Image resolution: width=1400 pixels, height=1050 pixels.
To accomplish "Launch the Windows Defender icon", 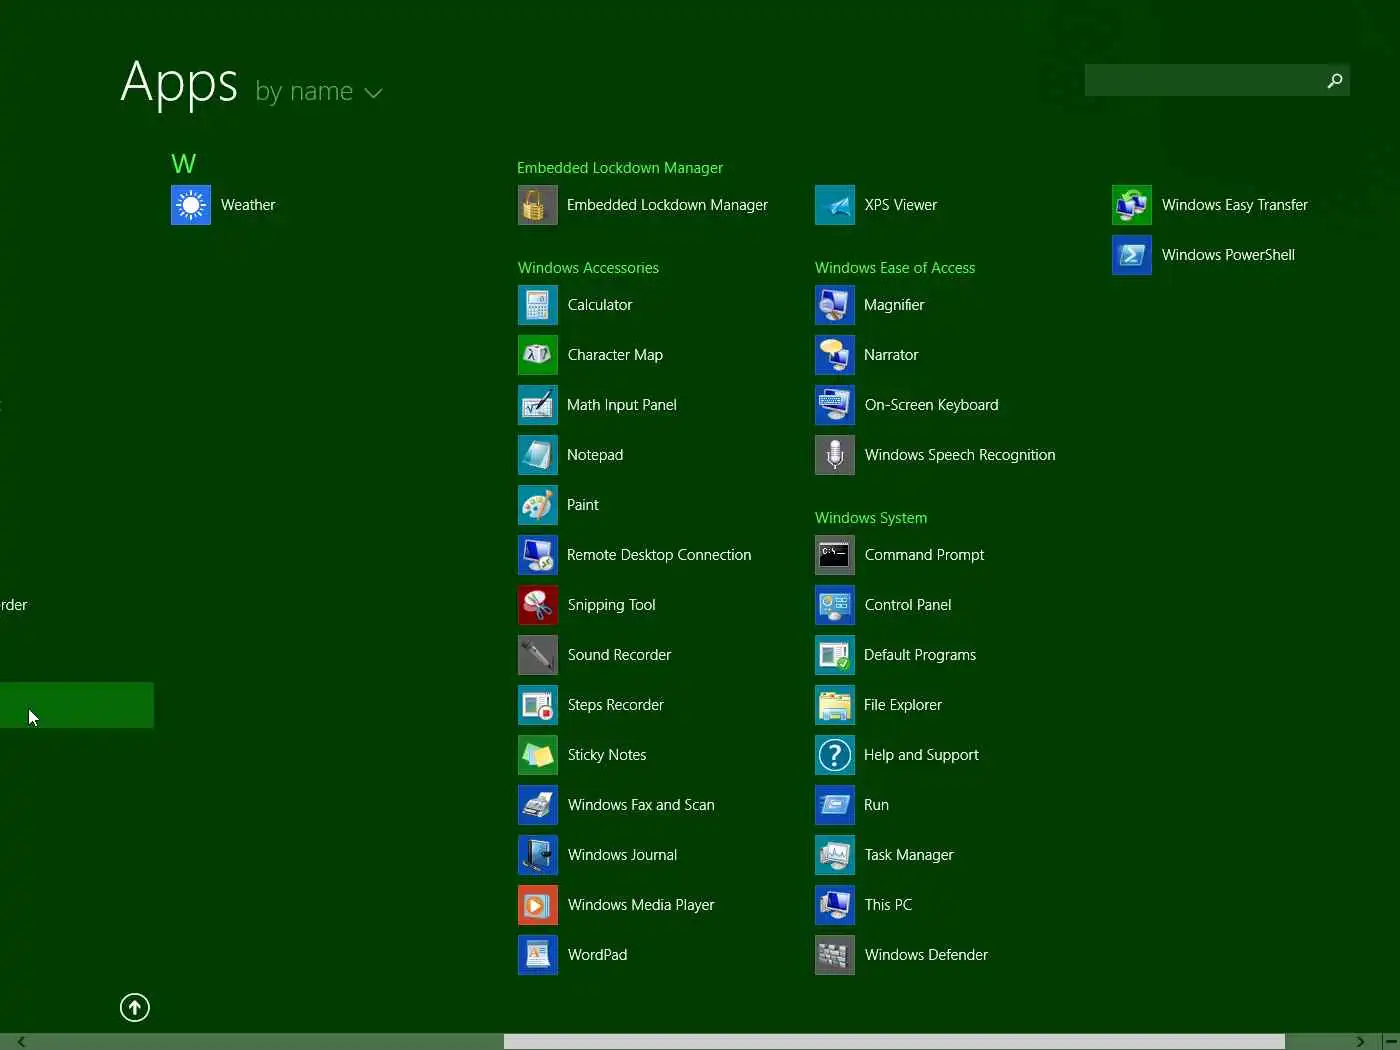I will (835, 955).
